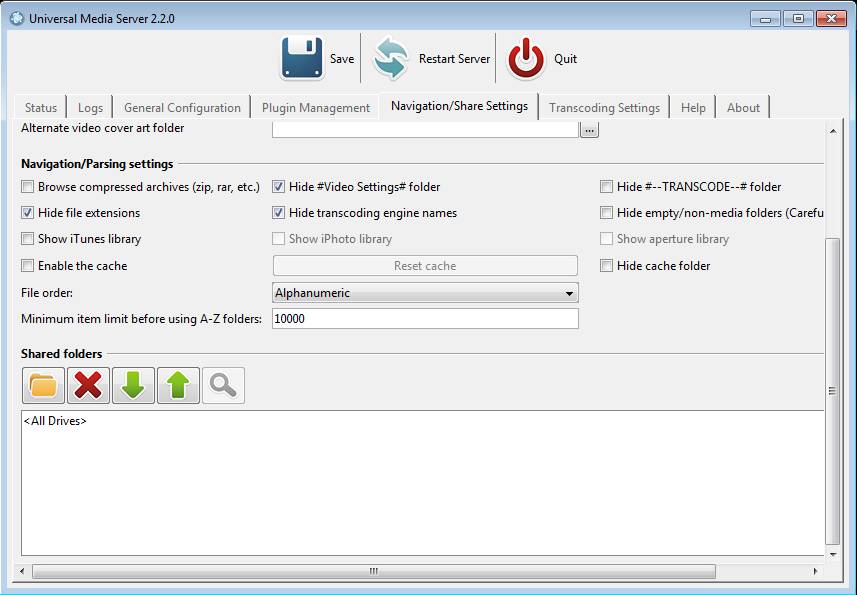Click the horizontal scrollbar thumb
Image resolution: width=857 pixels, height=595 pixels.
(x=374, y=572)
